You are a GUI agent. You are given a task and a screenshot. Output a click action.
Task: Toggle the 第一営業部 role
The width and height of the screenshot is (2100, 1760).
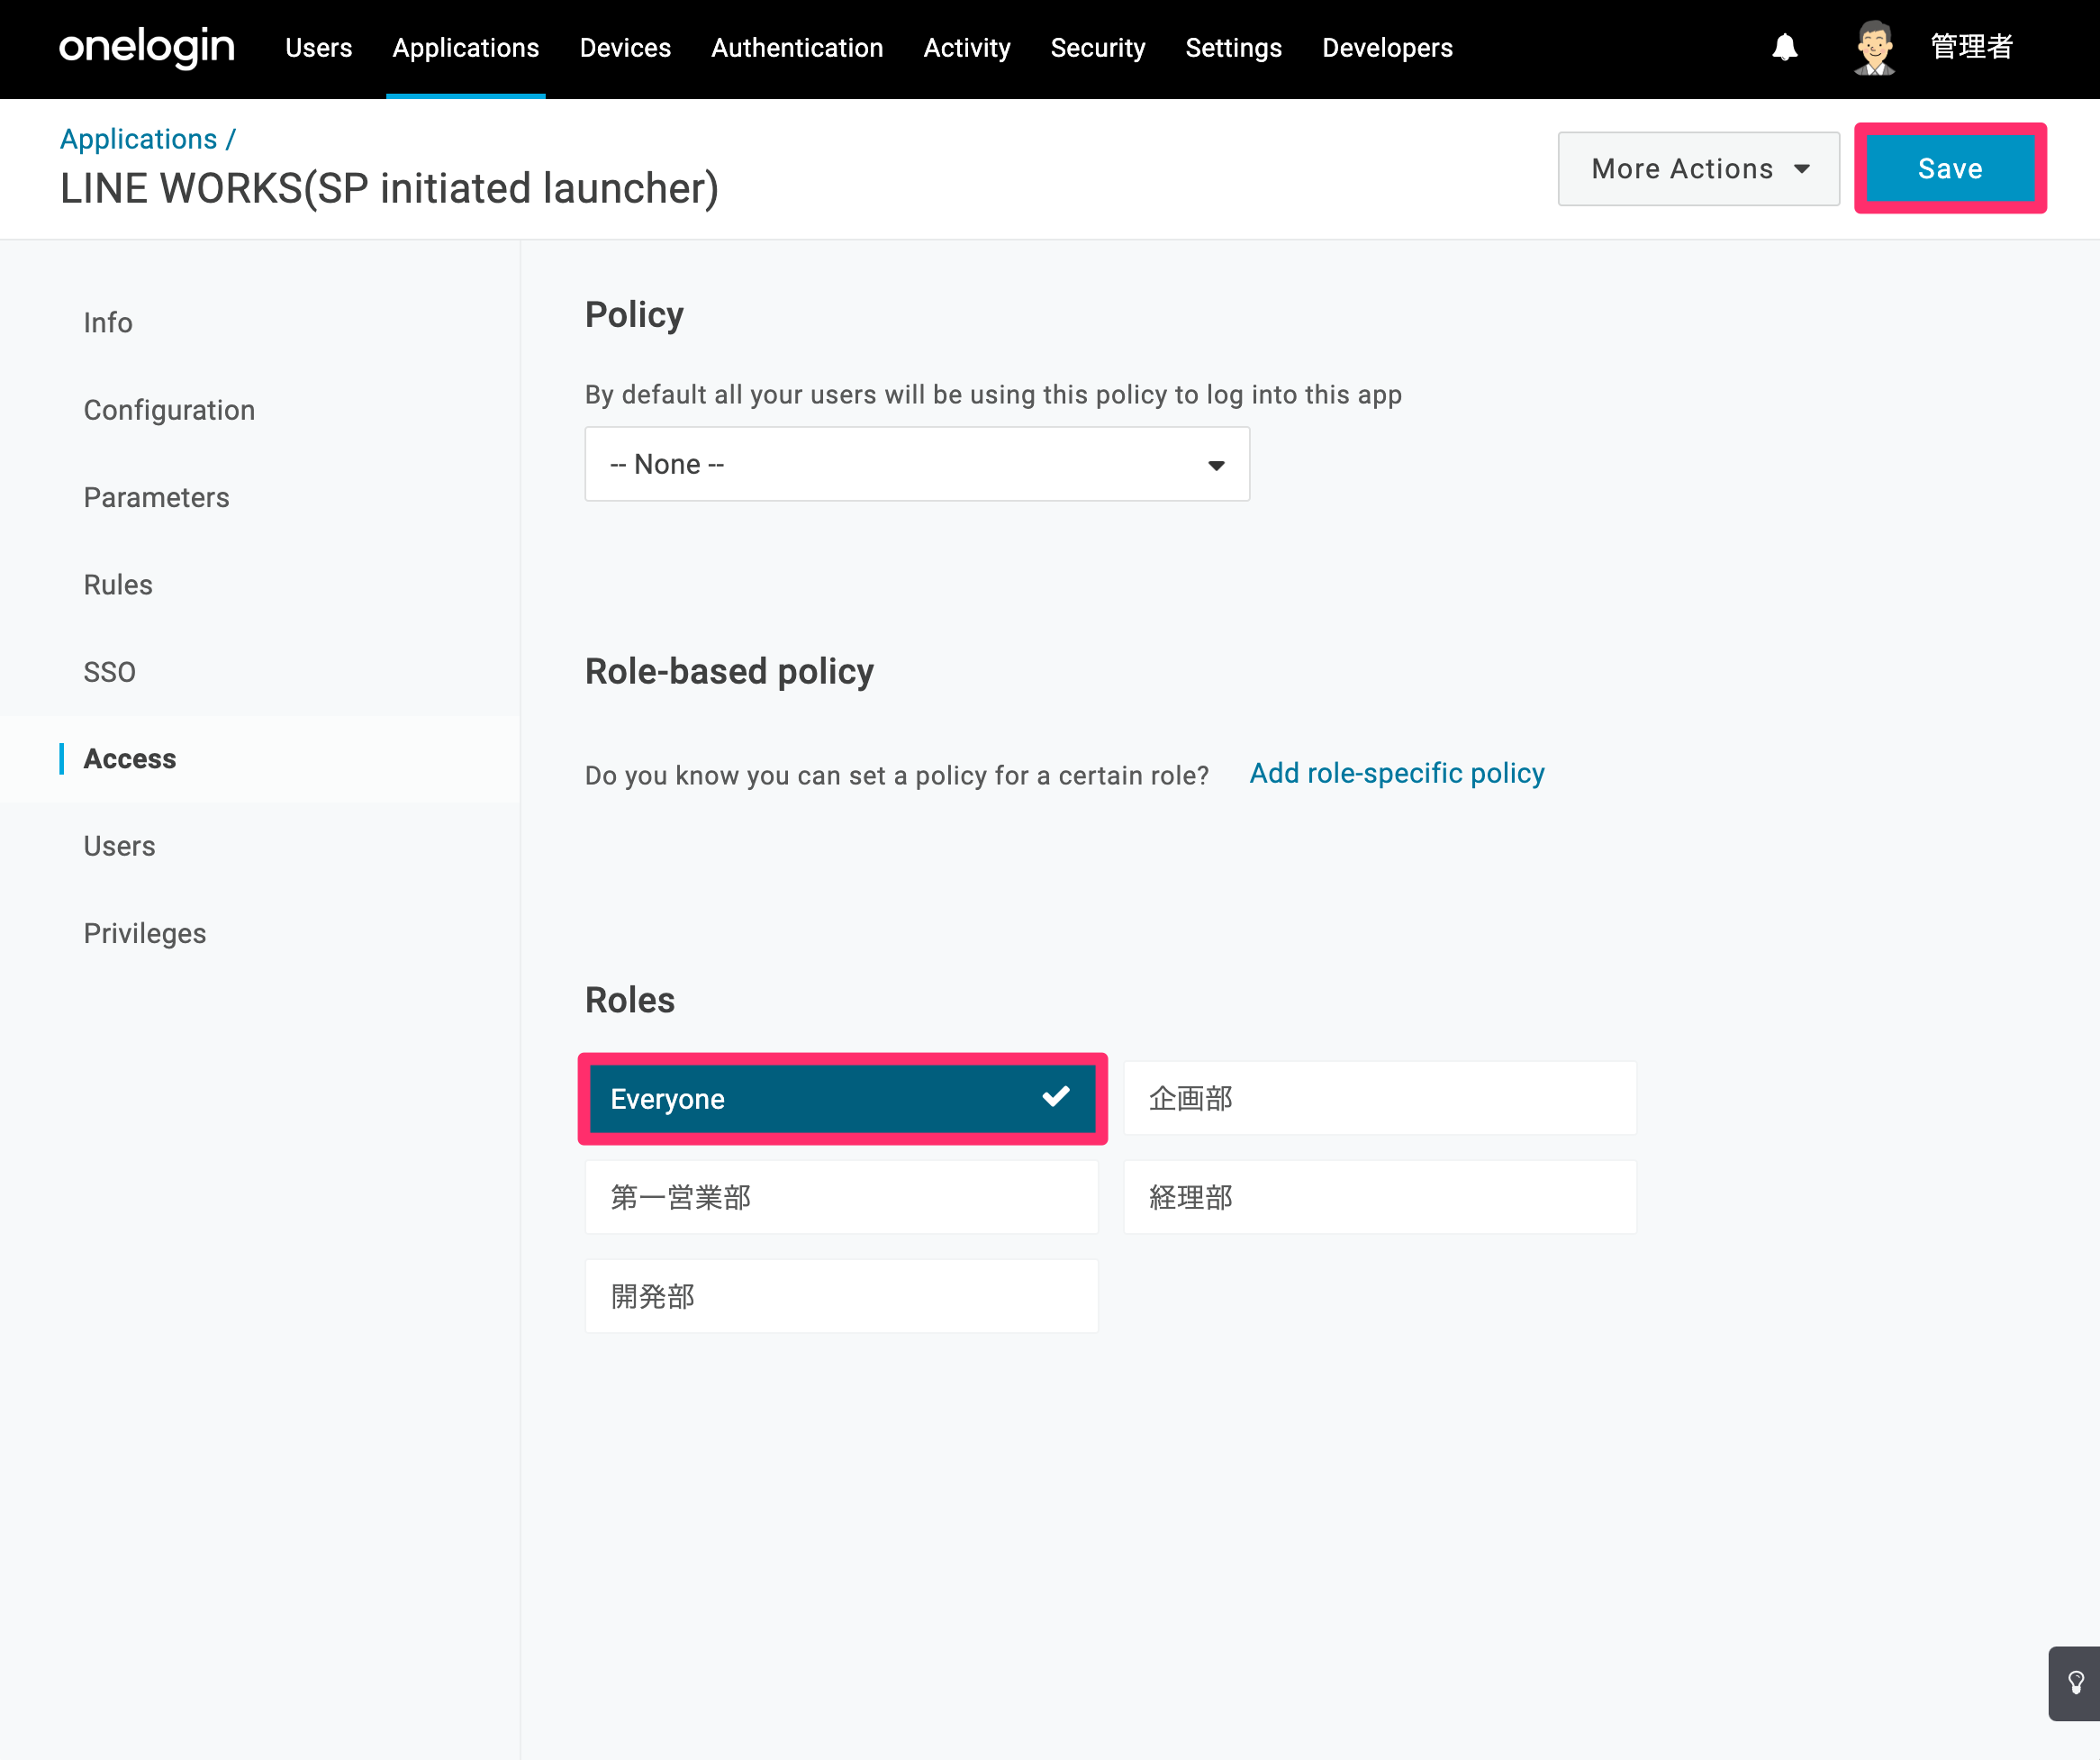(842, 1197)
